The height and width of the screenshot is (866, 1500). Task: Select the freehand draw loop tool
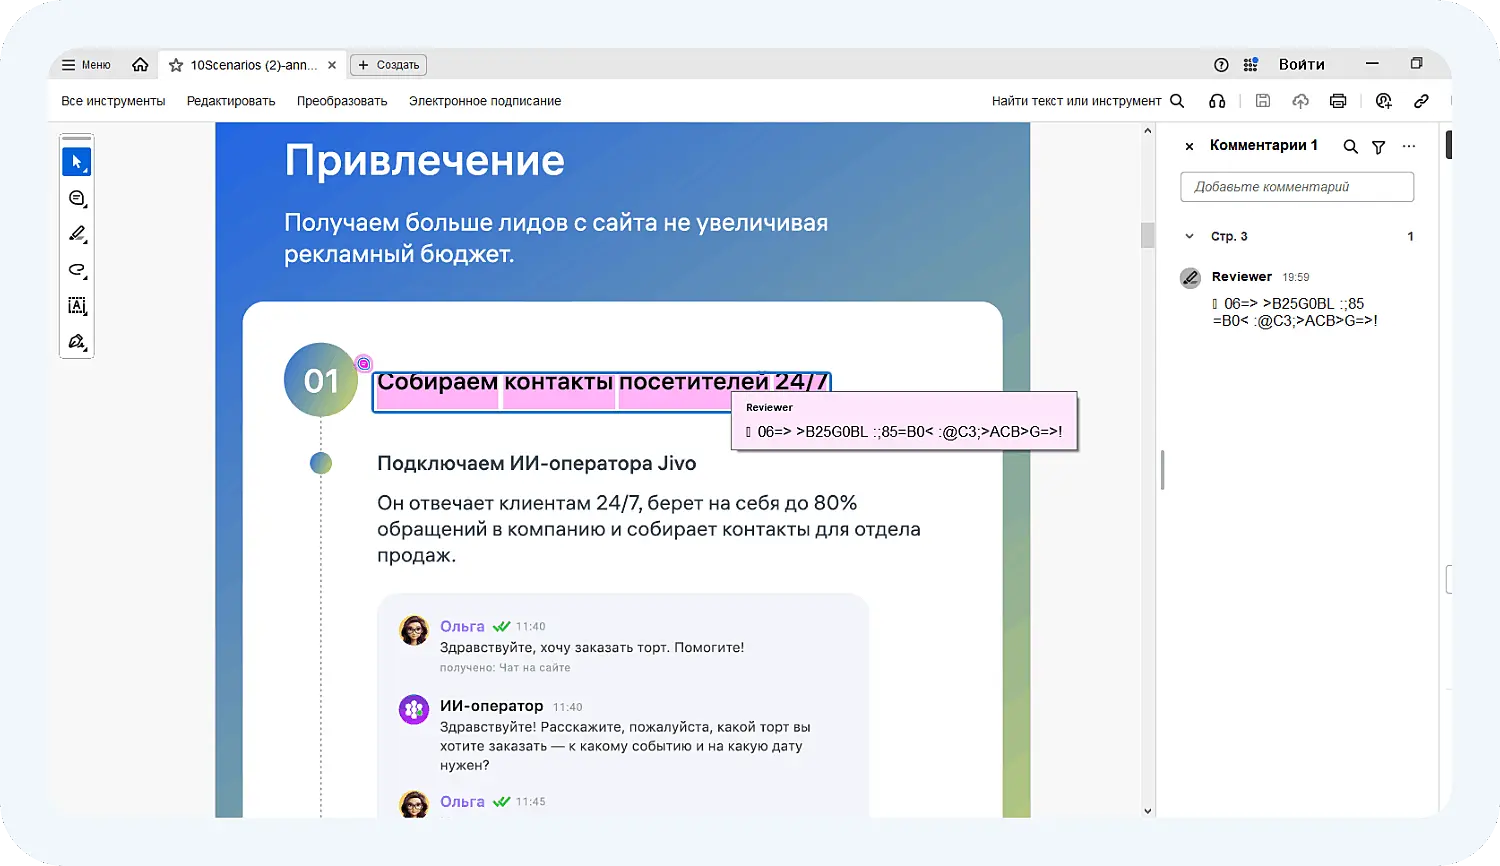point(77,270)
